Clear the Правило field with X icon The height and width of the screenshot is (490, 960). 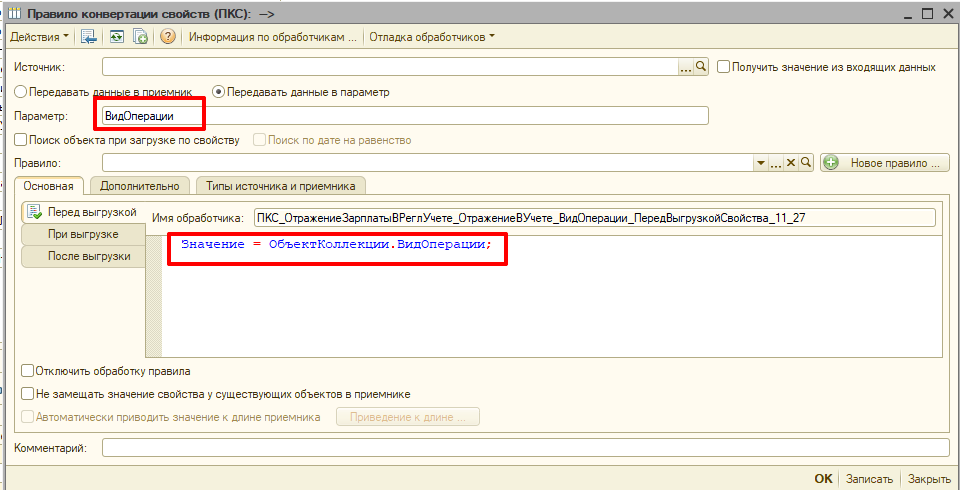[x=790, y=163]
